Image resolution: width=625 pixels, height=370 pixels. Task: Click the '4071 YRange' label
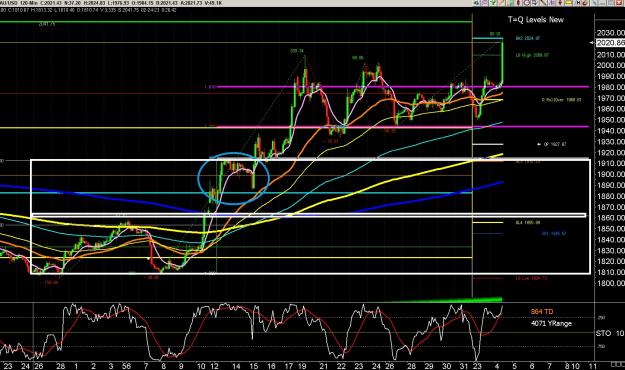[551, 323]
